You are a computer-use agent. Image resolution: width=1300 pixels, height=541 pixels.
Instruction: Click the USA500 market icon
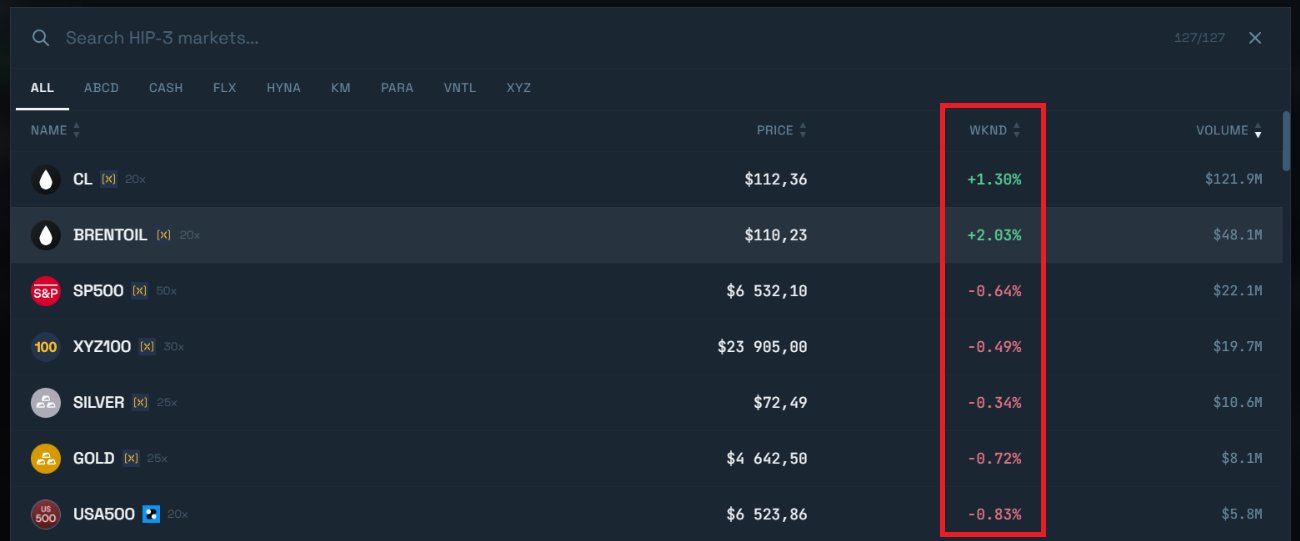45,515
